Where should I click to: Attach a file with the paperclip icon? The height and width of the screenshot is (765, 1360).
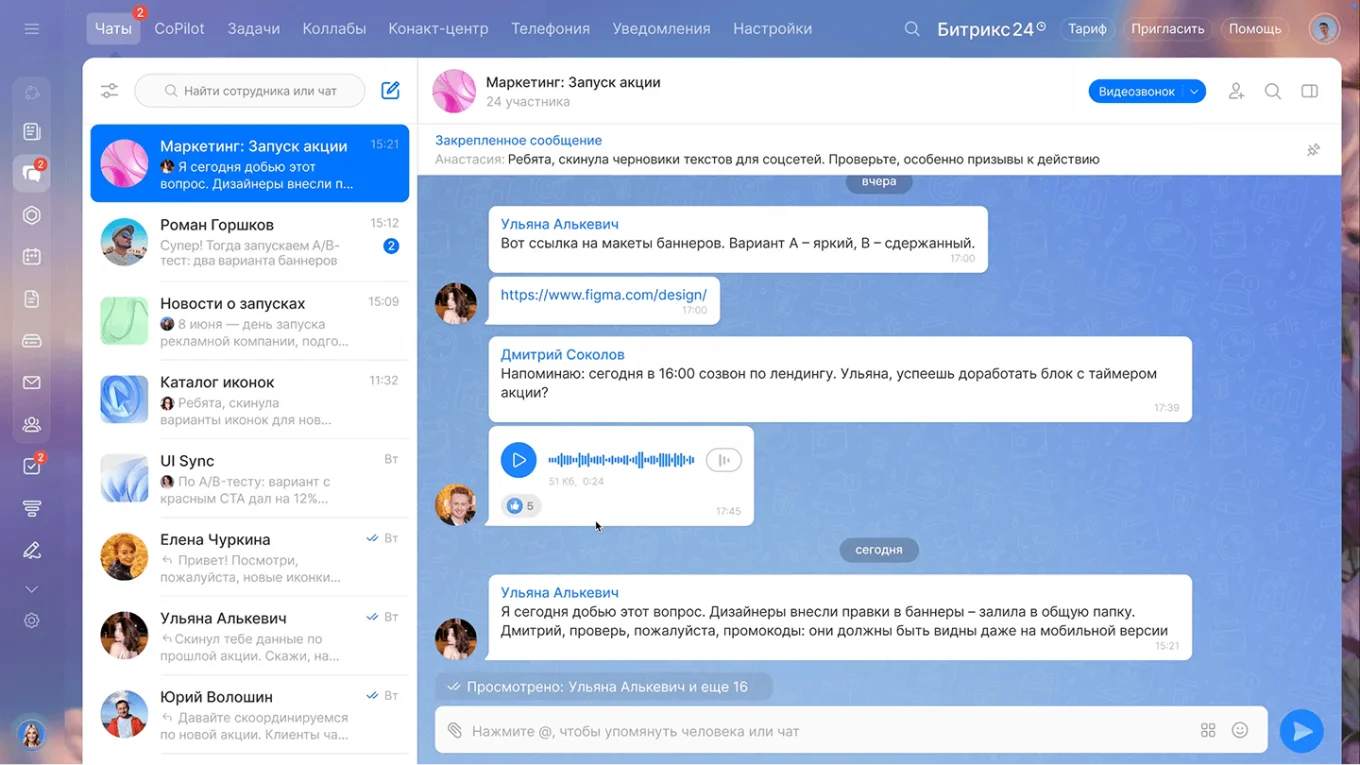click(455, 731)
